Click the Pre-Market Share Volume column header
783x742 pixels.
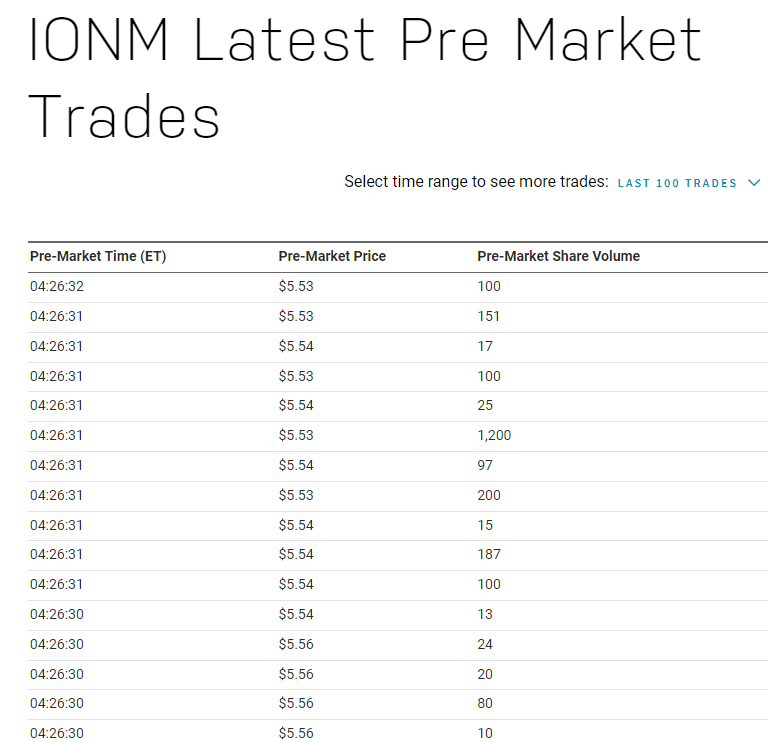tap(558, 256)
